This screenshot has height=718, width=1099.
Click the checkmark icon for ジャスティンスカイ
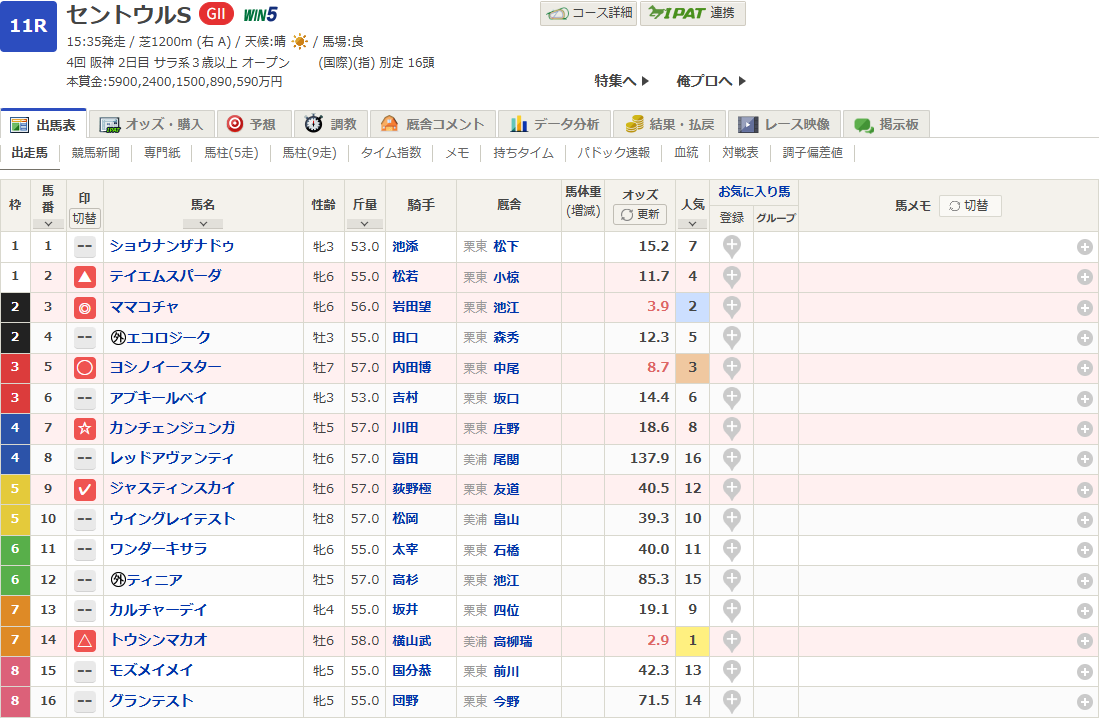[x=85, y=489]
